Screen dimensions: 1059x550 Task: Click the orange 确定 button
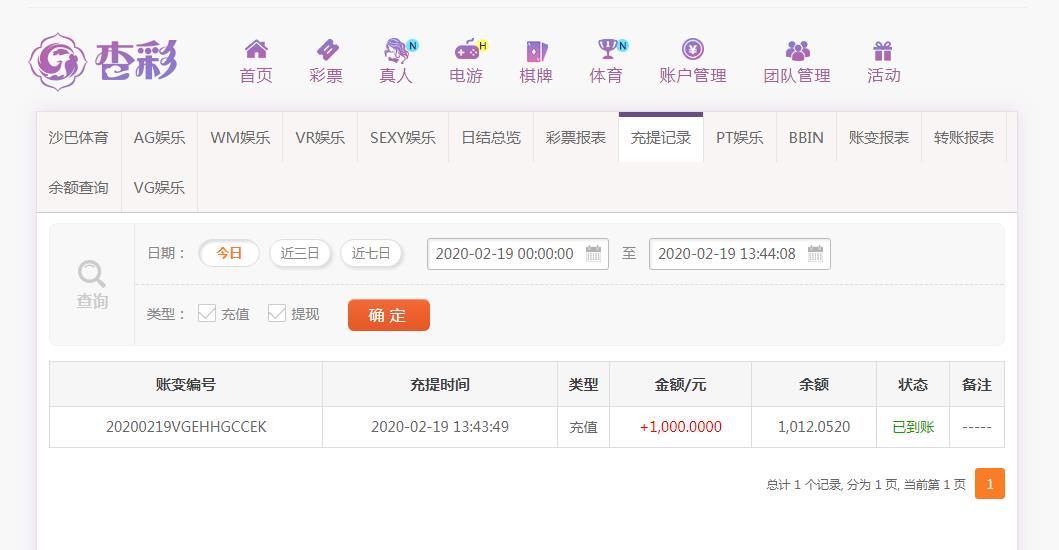pos(388,315)
